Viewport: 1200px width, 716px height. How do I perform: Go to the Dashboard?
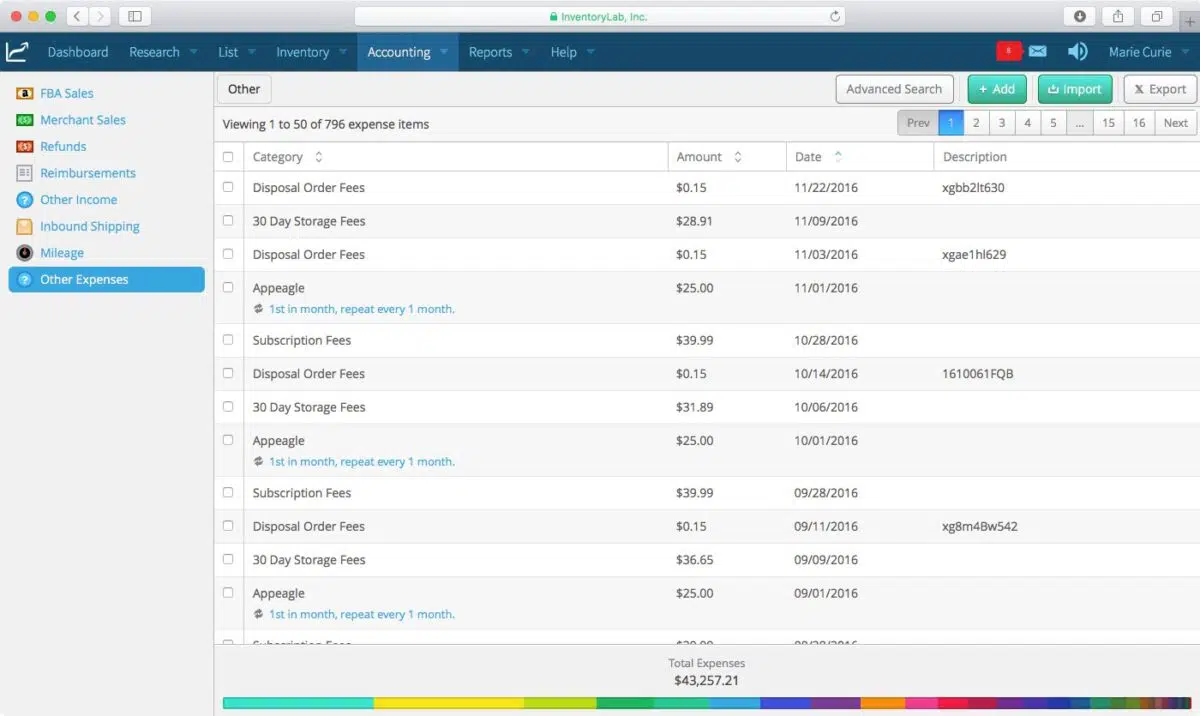pos(78,51)
